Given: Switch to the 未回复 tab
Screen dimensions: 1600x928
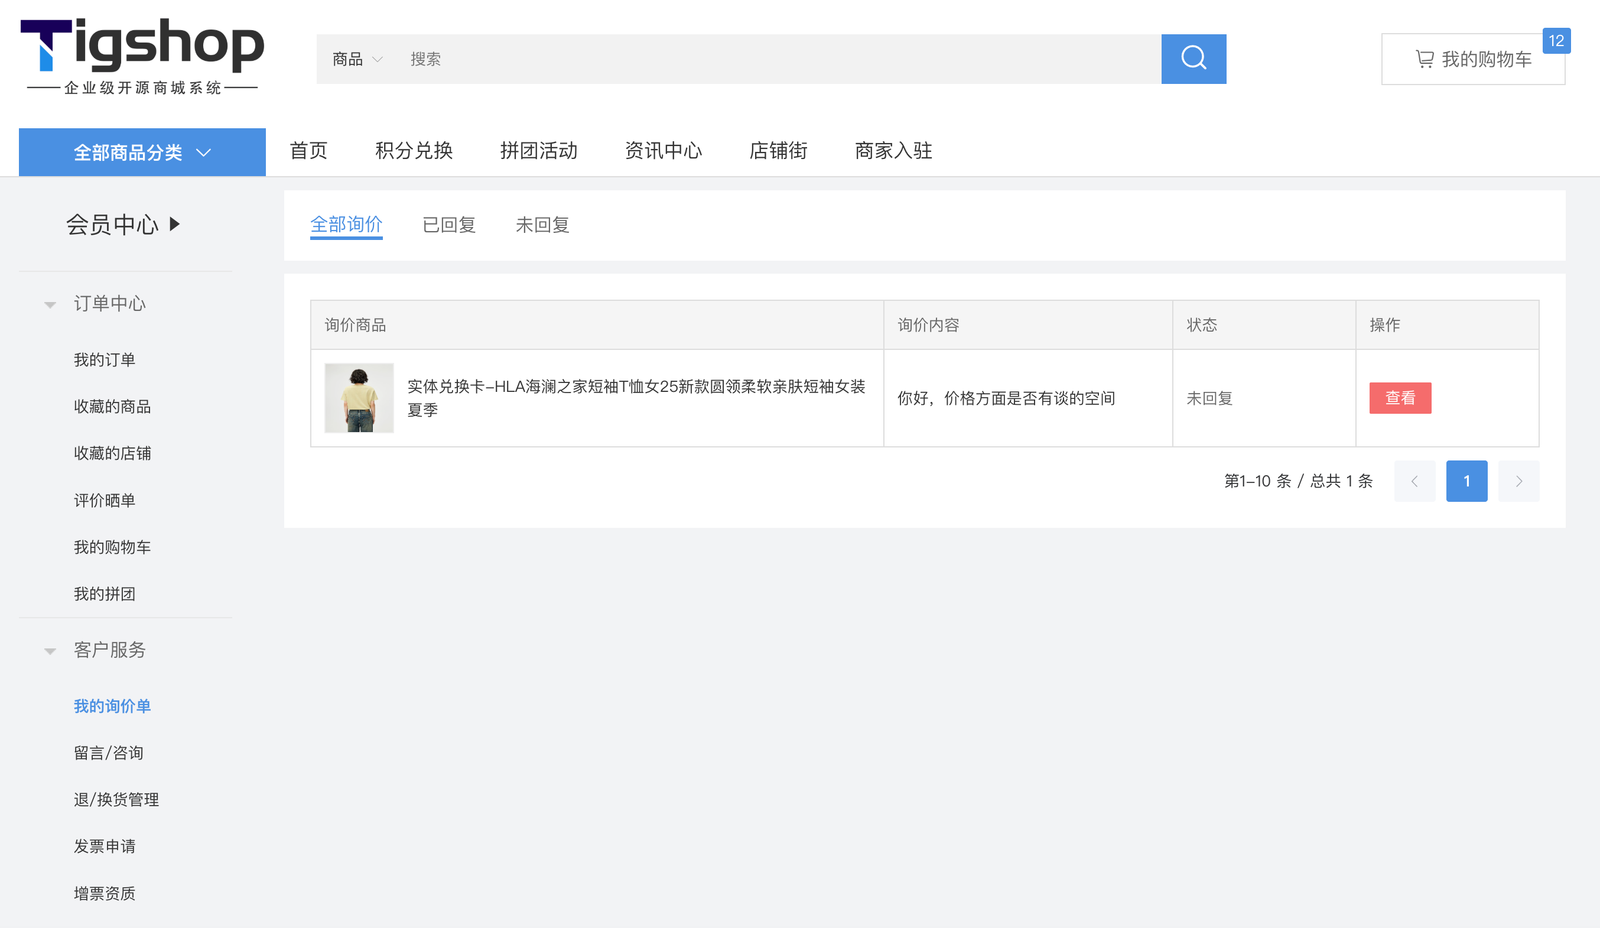Looking at the screenshot, I should point(542,225).
